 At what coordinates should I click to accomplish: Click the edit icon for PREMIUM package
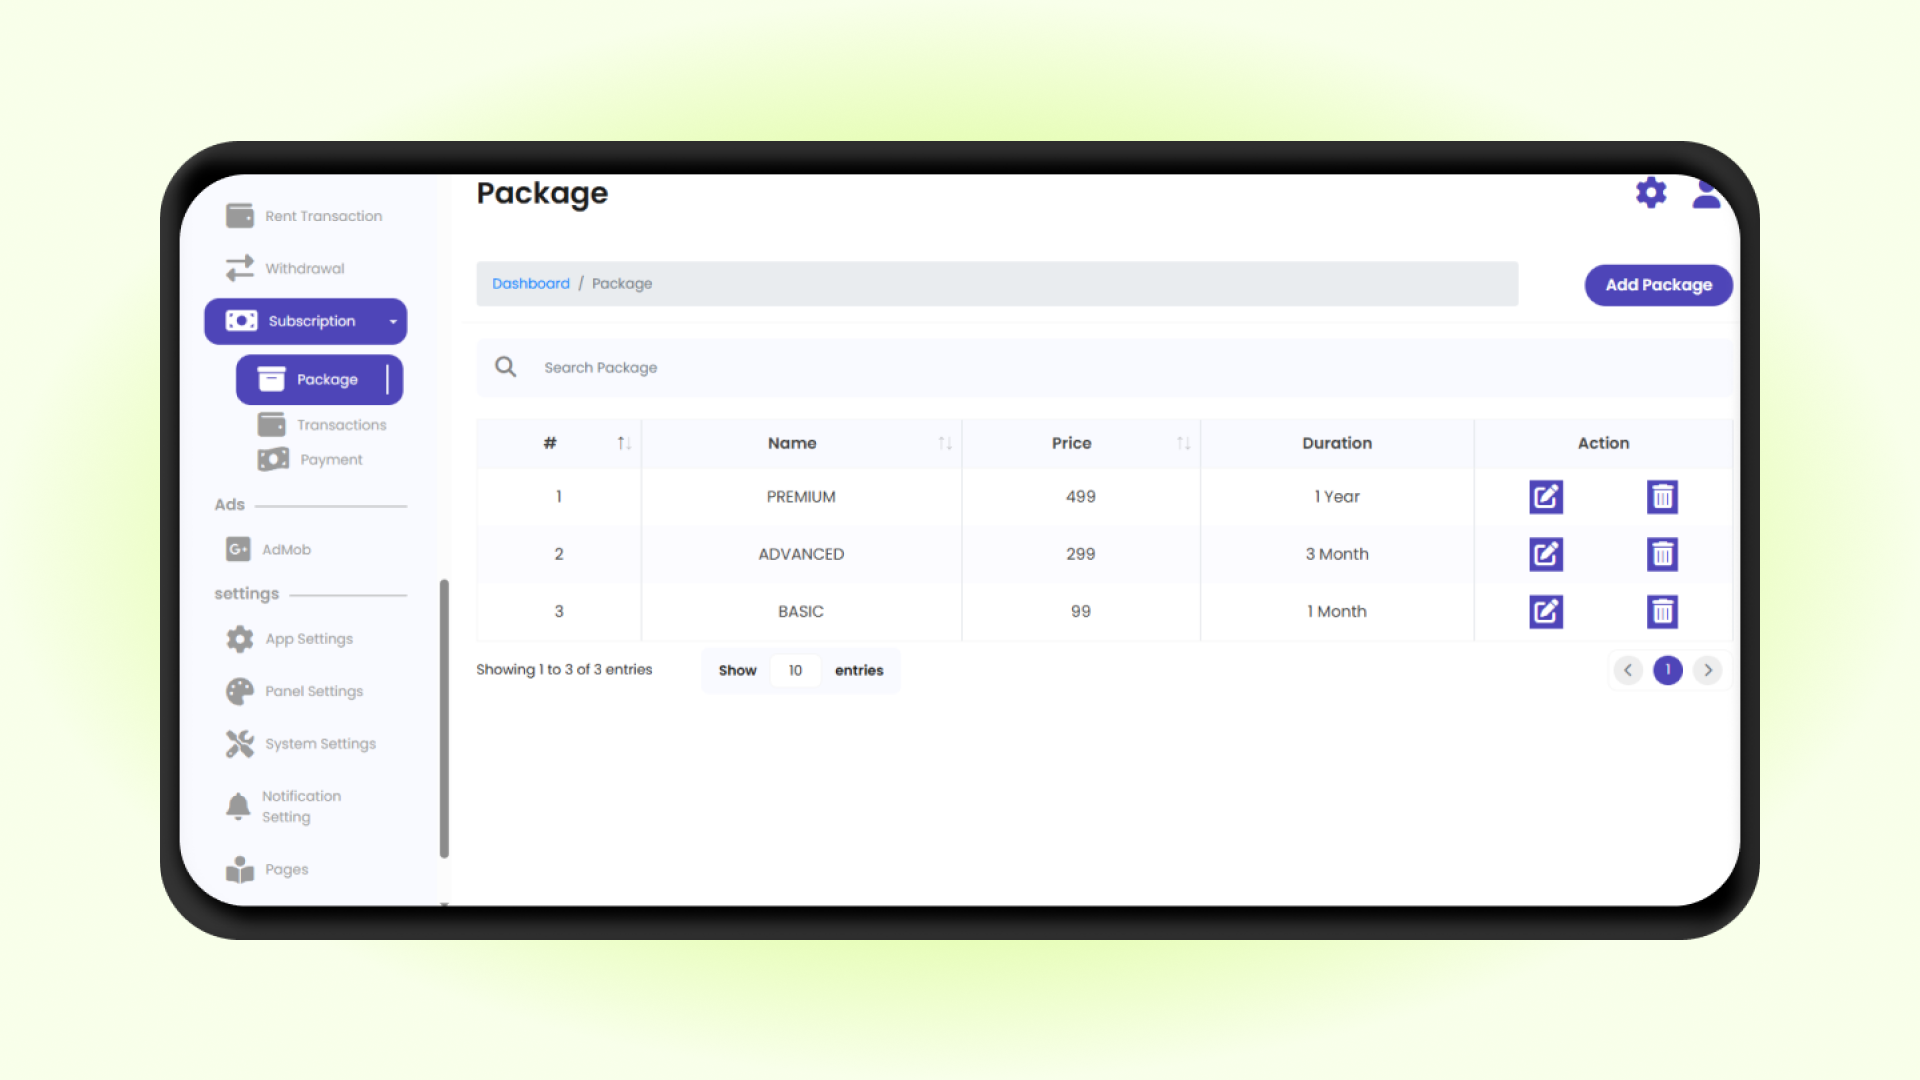pyautogui.click(x=1545, y=497)
